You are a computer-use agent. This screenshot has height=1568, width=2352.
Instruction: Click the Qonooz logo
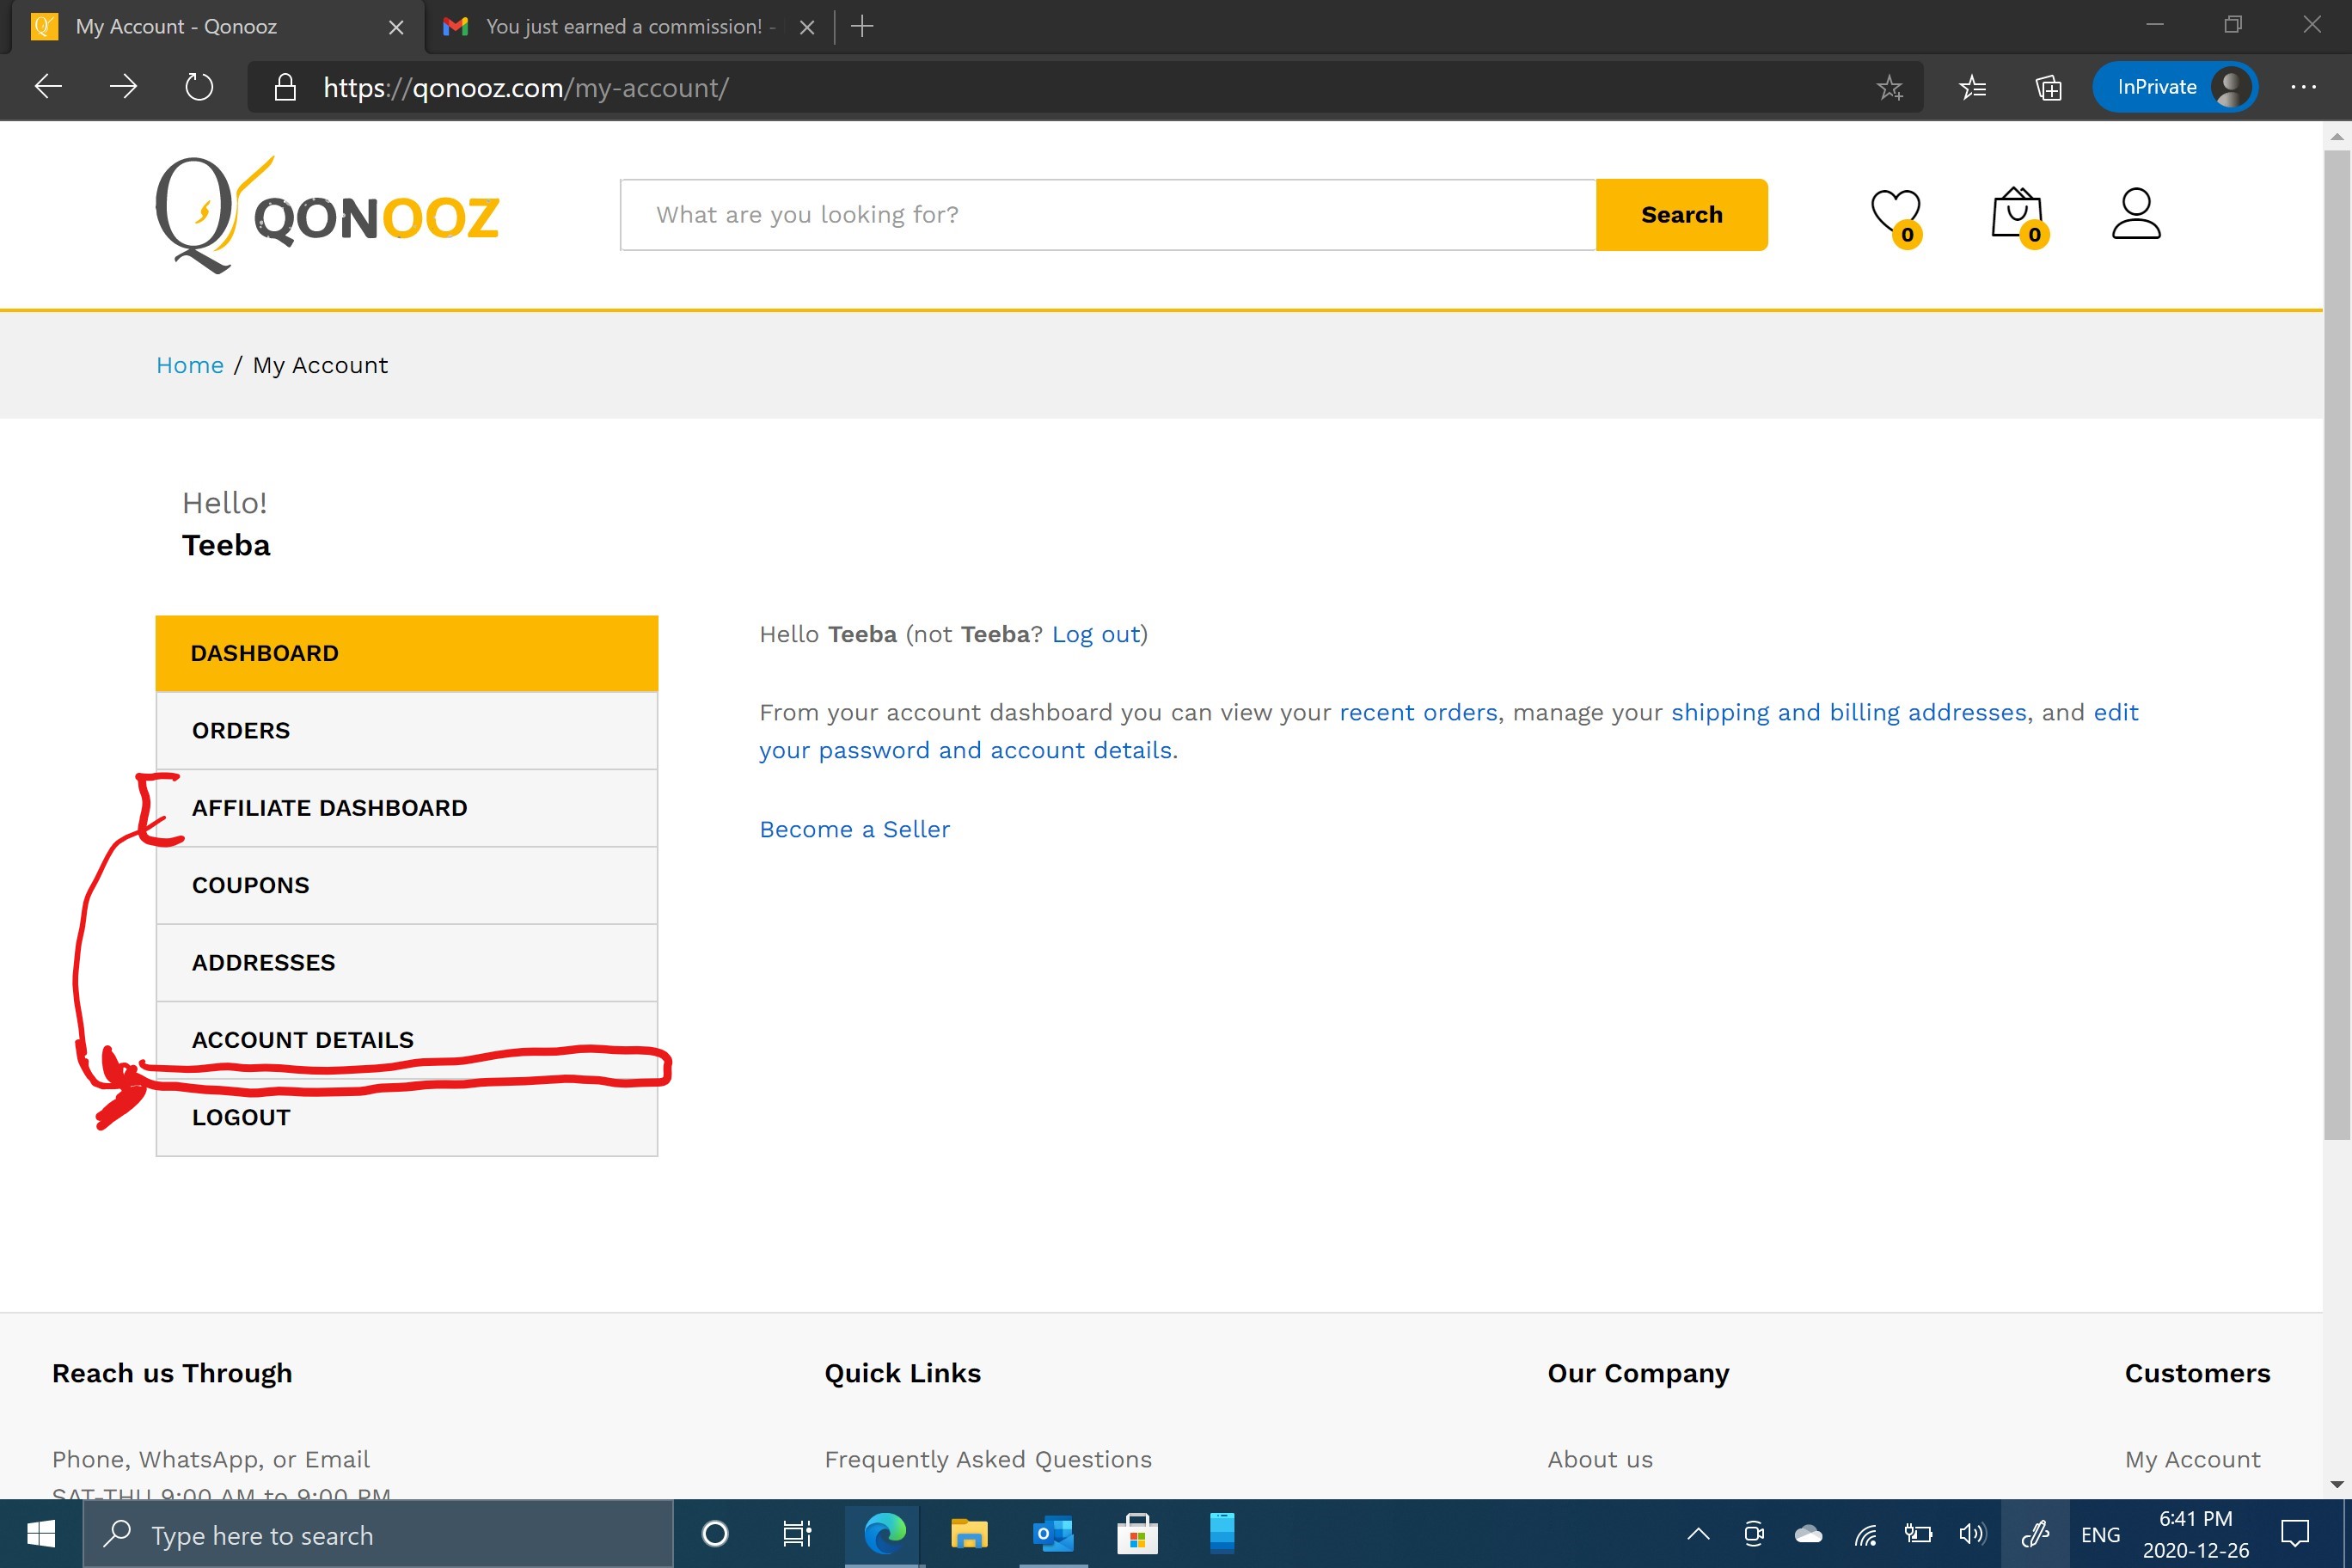327,215
